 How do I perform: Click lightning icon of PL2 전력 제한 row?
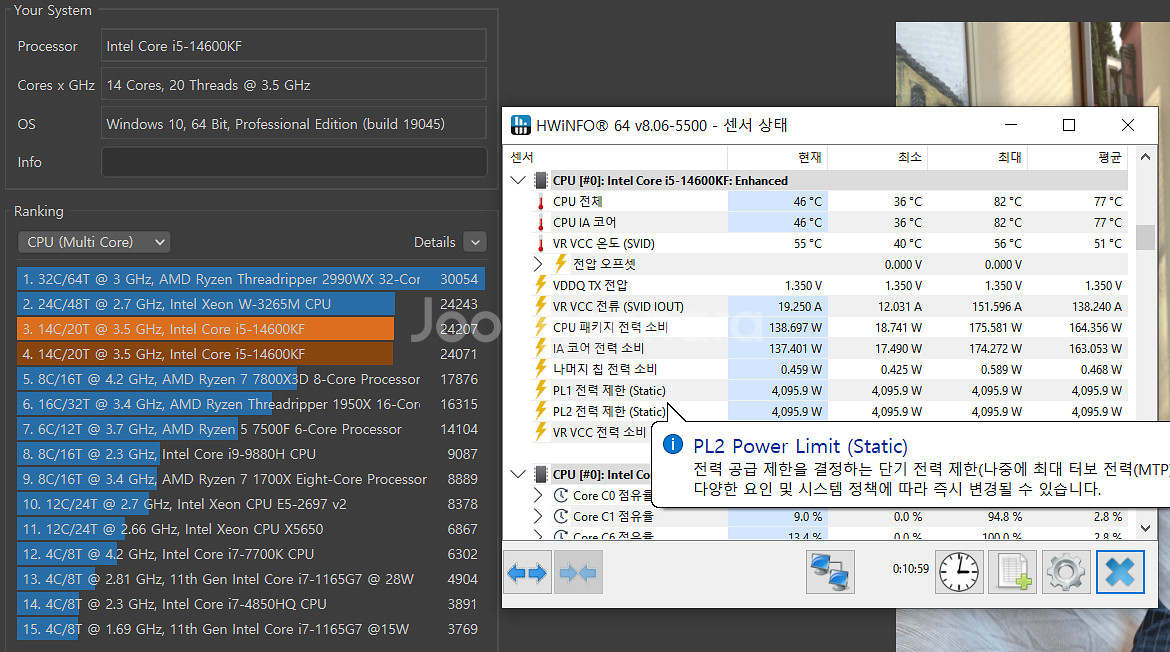click(541, 411)
